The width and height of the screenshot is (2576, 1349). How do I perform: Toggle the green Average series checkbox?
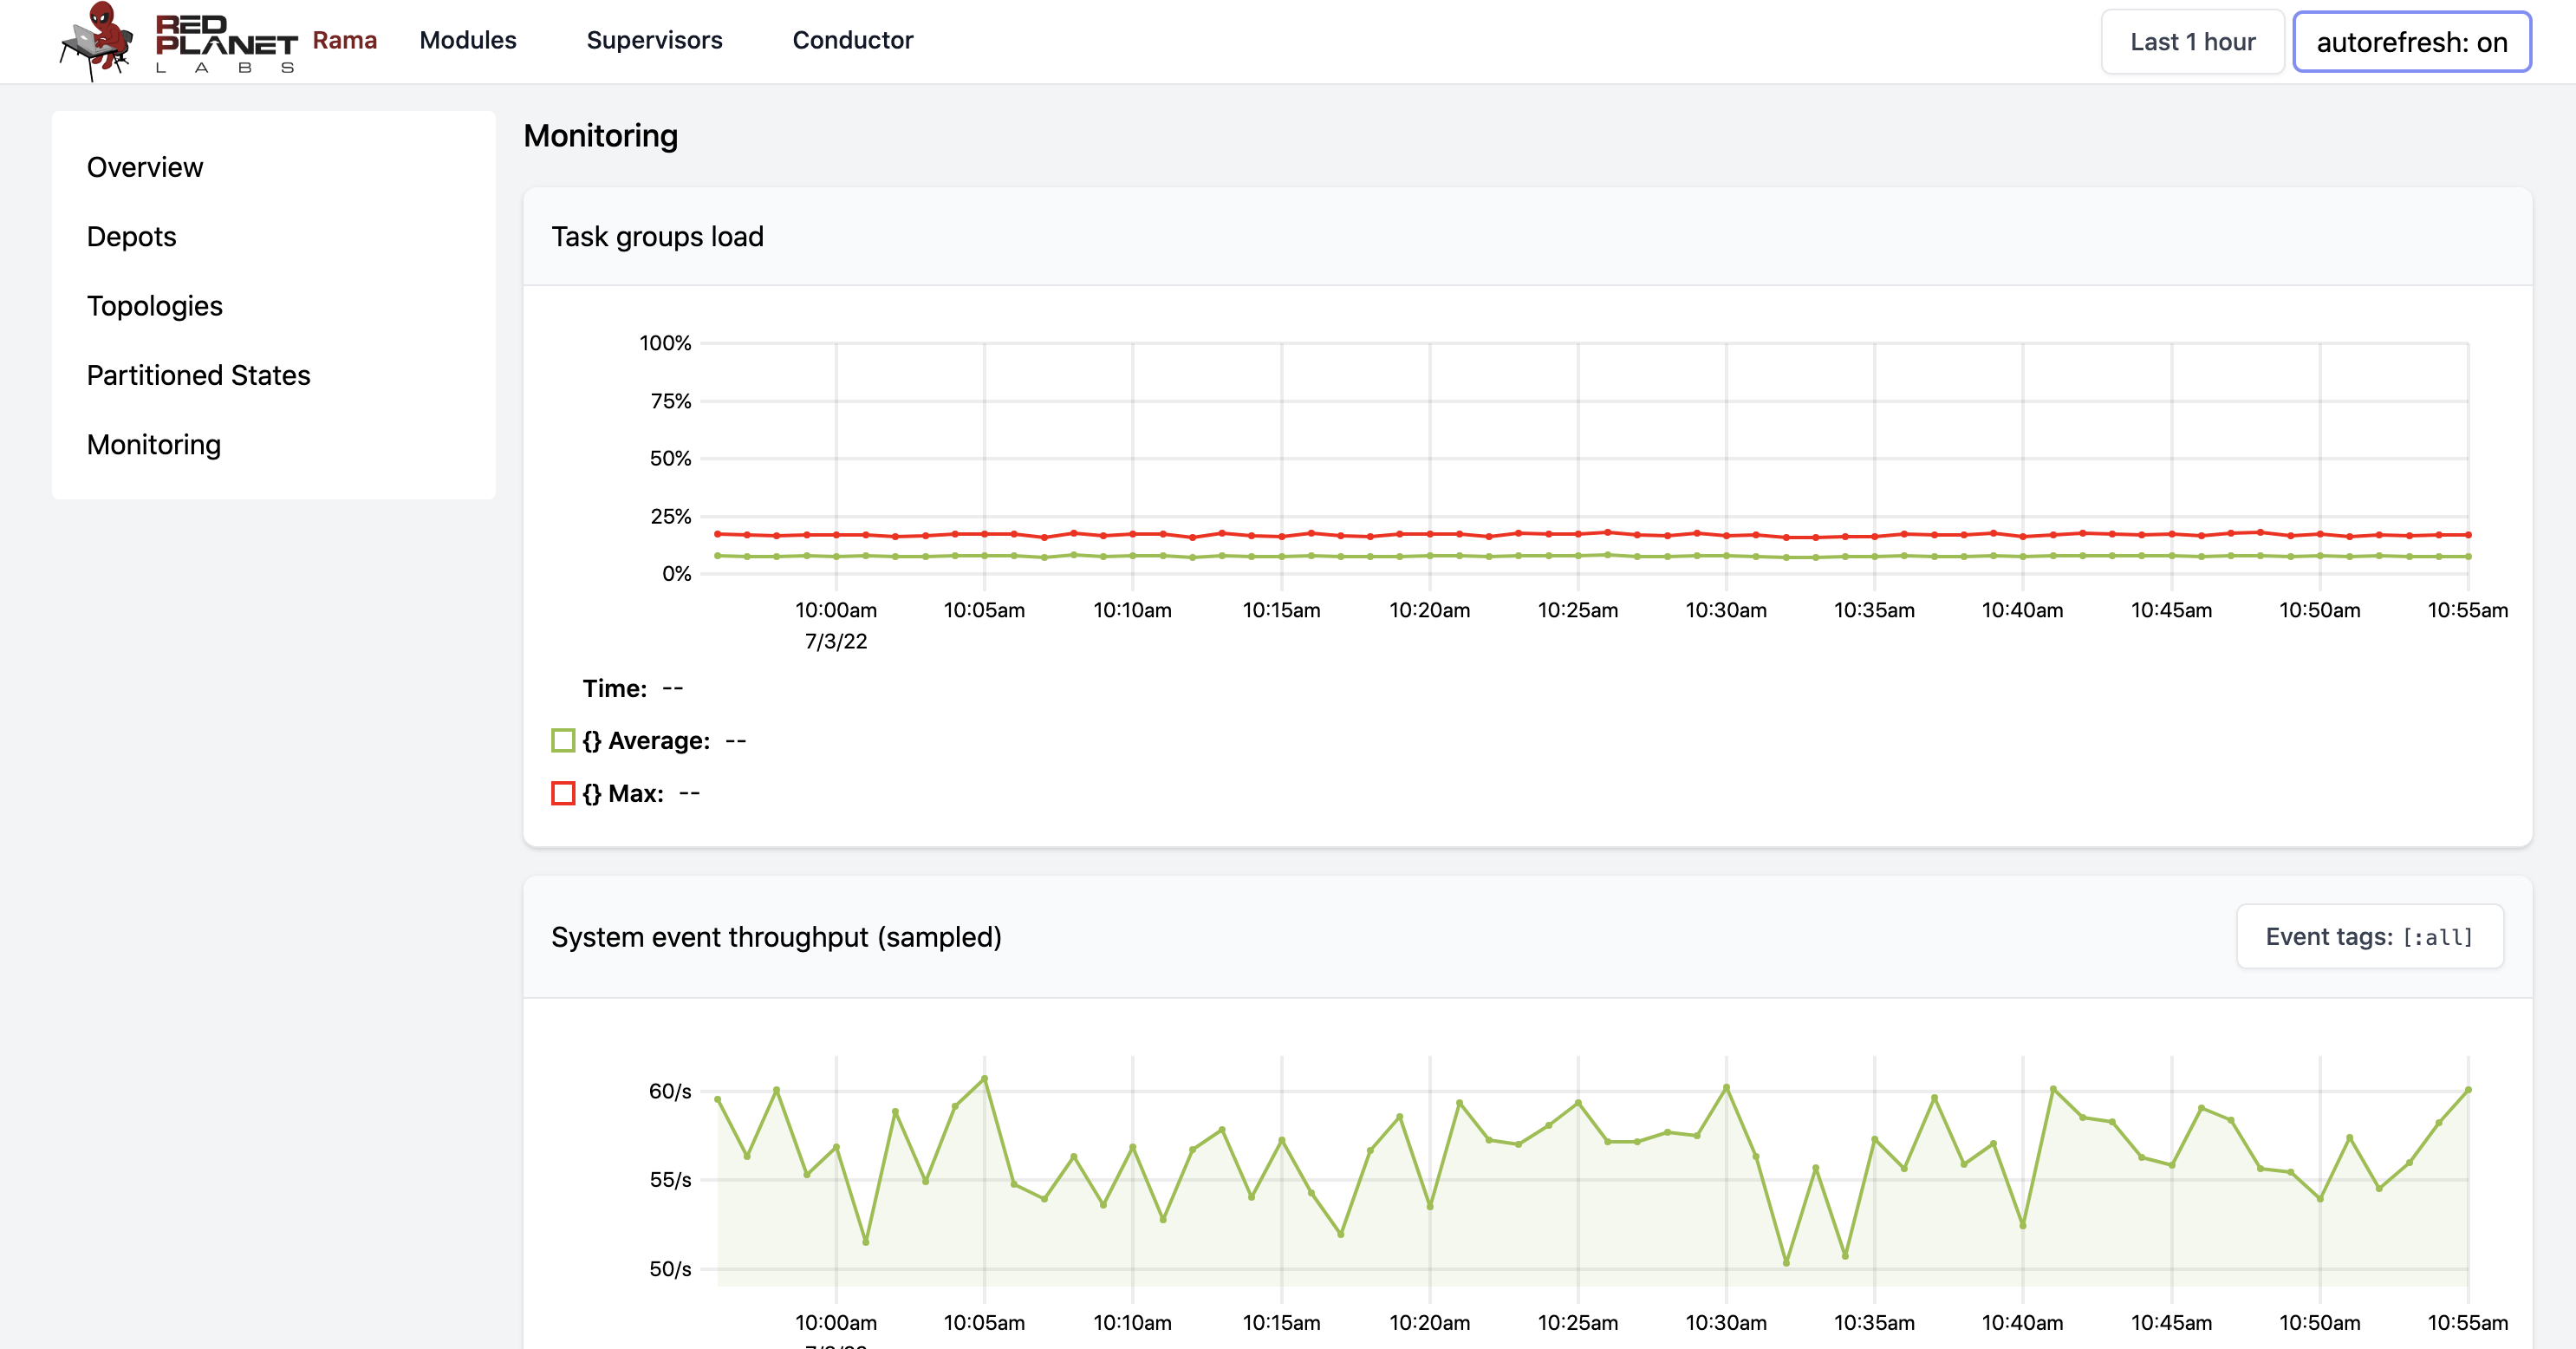click(x=563, y=740)
